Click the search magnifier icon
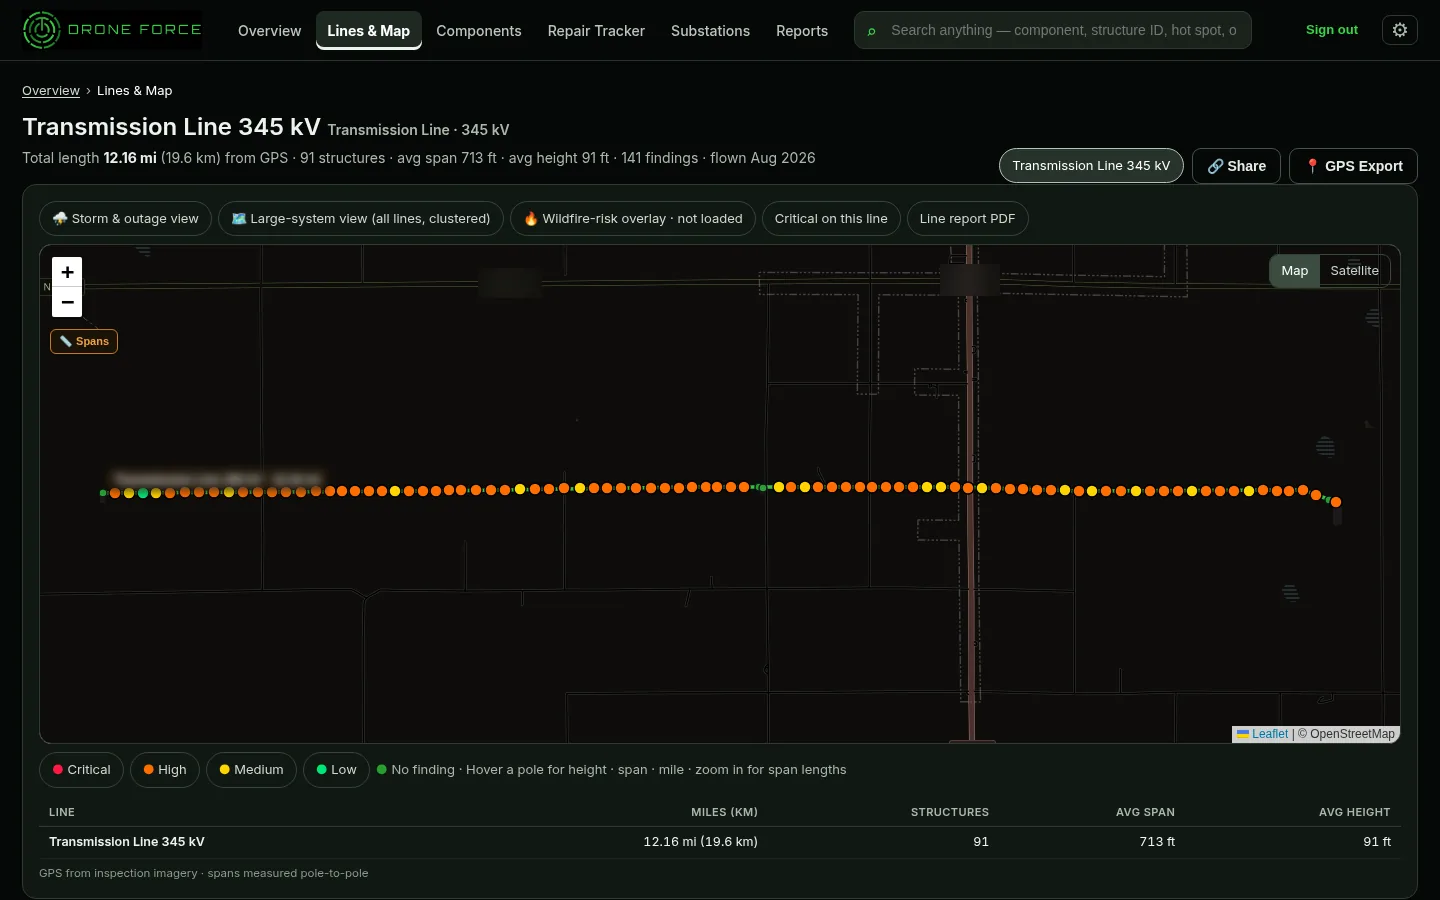 (x=871, y=31)
